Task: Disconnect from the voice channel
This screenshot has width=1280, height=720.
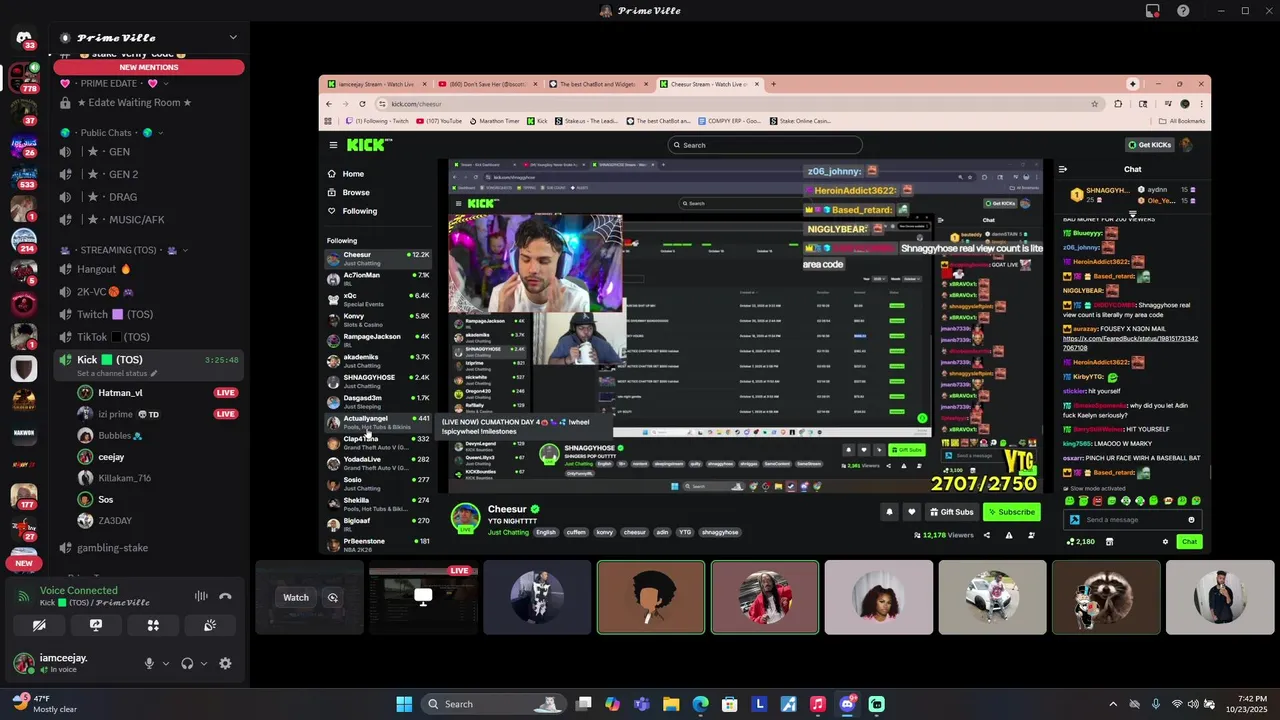Action: (x=225, y=597)
